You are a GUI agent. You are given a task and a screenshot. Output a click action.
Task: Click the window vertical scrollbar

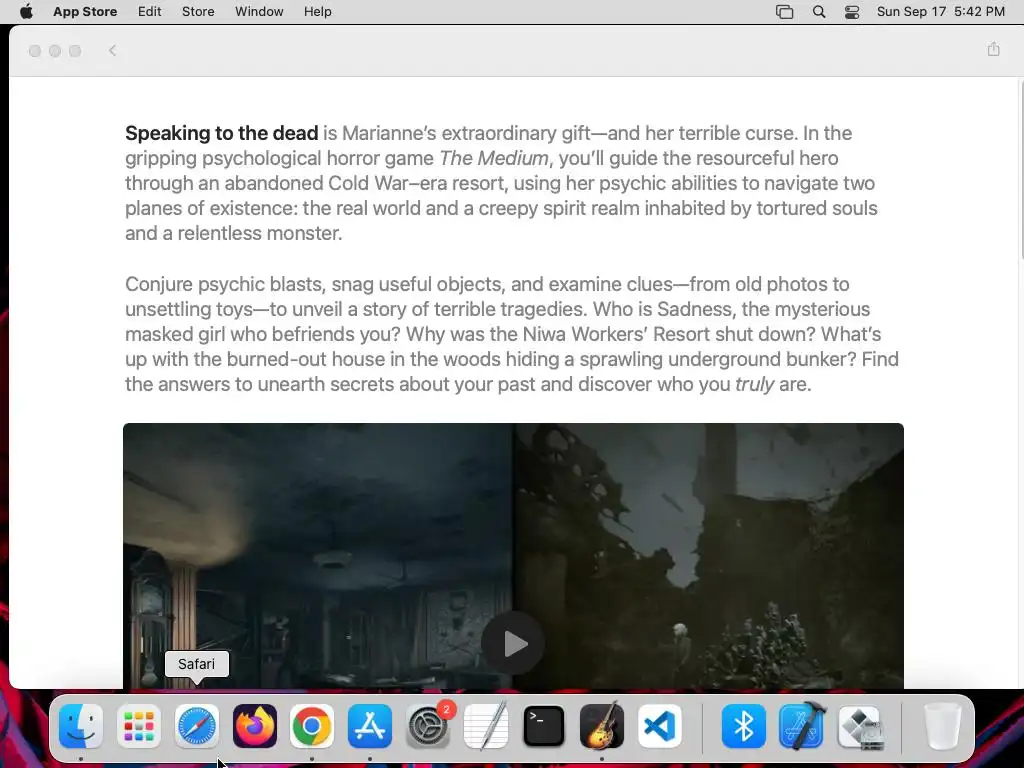(x=1020, y=172)
